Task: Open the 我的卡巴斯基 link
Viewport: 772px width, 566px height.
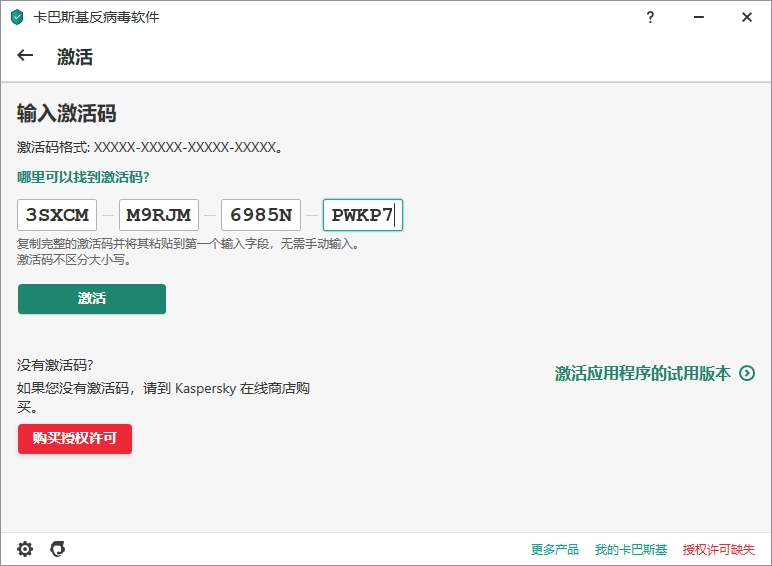Action: (631, 549)
